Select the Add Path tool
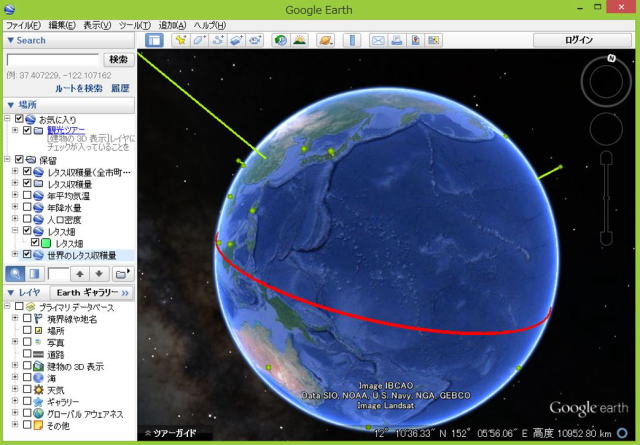This screenshot has width=640, height=445. pos(217,40)
